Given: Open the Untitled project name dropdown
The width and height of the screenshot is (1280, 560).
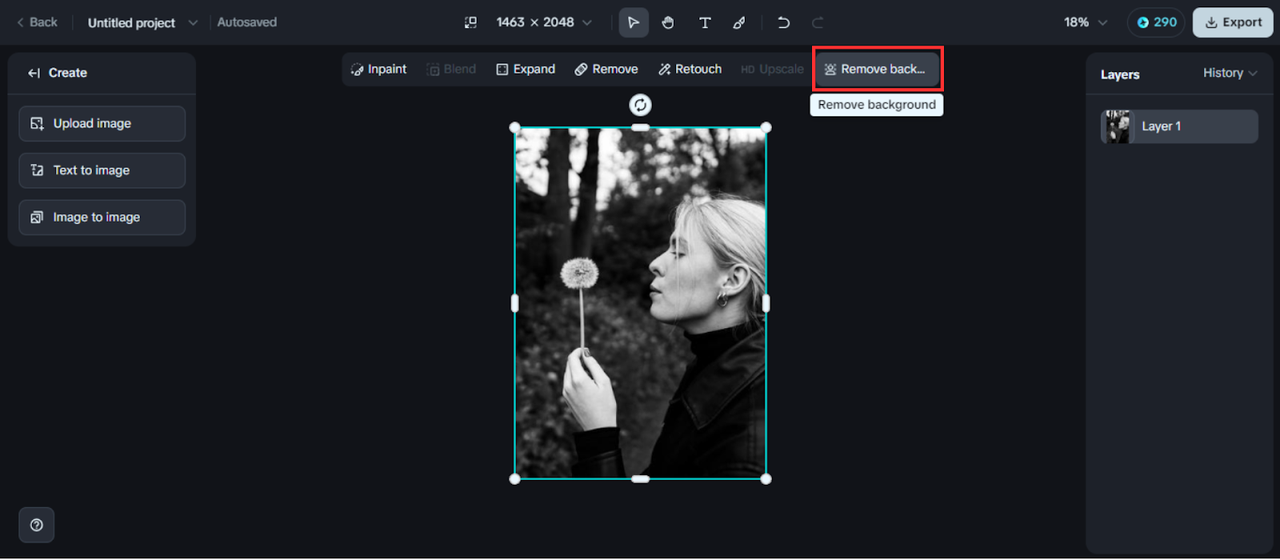Looking at the screenshot, I should (x=143, y=22).
